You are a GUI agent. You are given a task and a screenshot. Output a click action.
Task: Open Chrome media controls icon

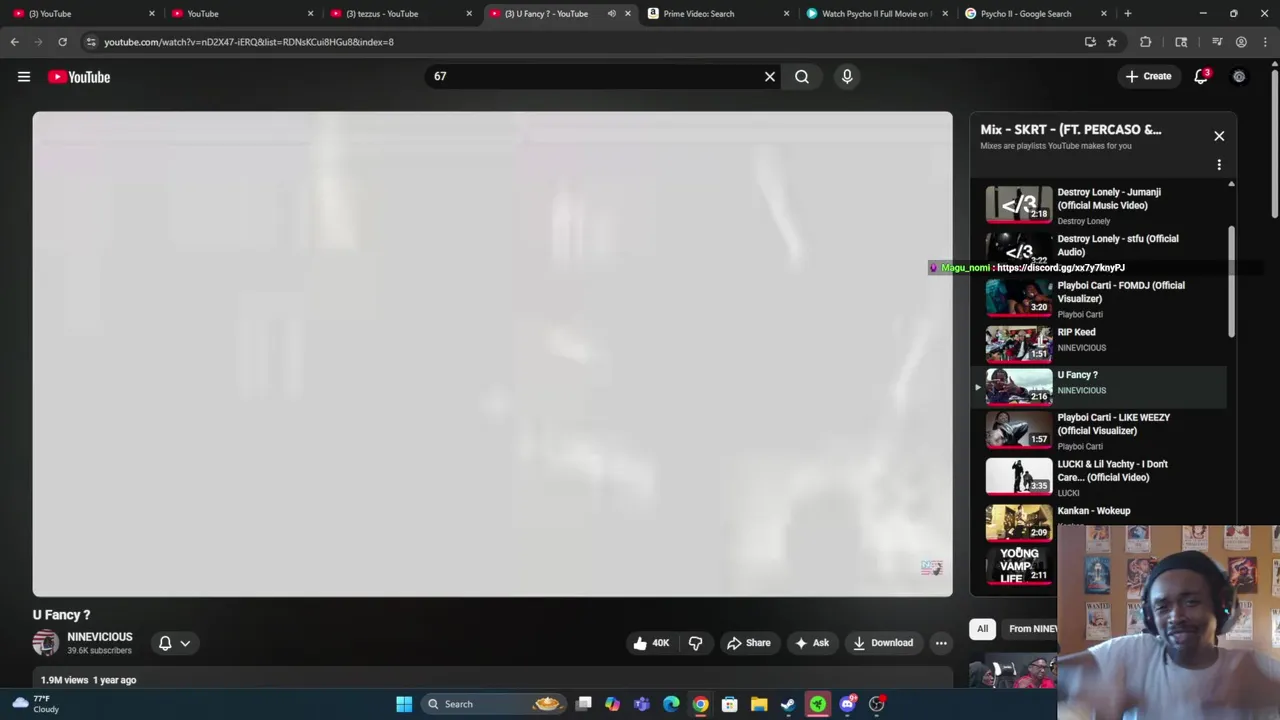click(x=1217, y=42)
